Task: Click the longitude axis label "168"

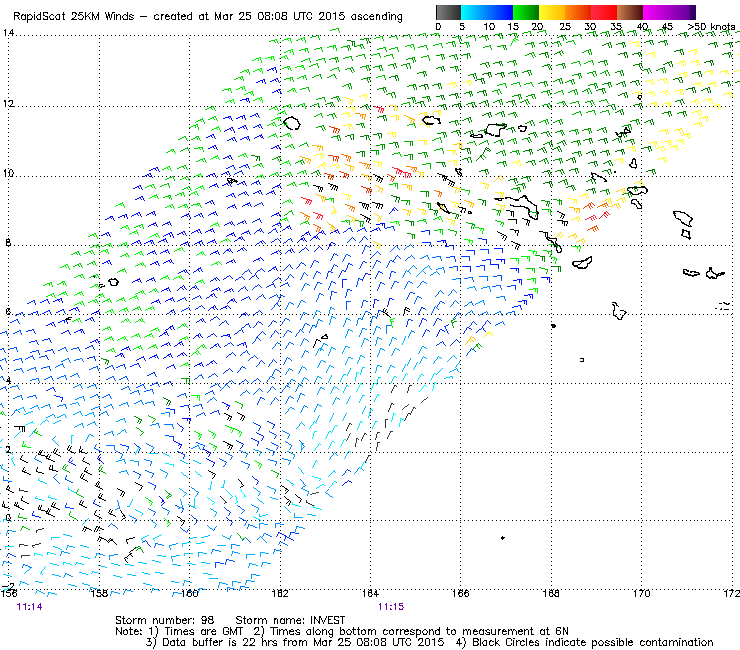Action: pyautogui.click(x=551, y=593)
